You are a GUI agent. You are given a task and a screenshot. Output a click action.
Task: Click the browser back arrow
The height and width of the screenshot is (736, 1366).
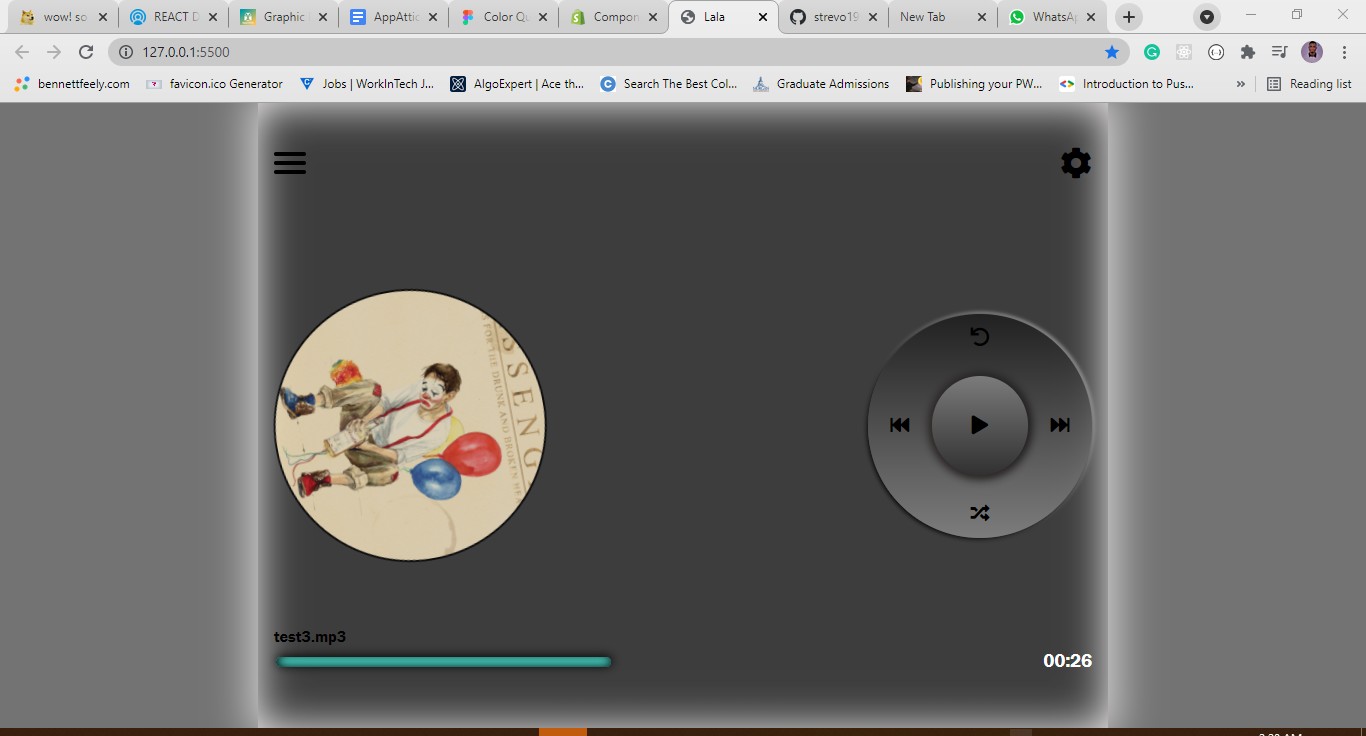22,52
